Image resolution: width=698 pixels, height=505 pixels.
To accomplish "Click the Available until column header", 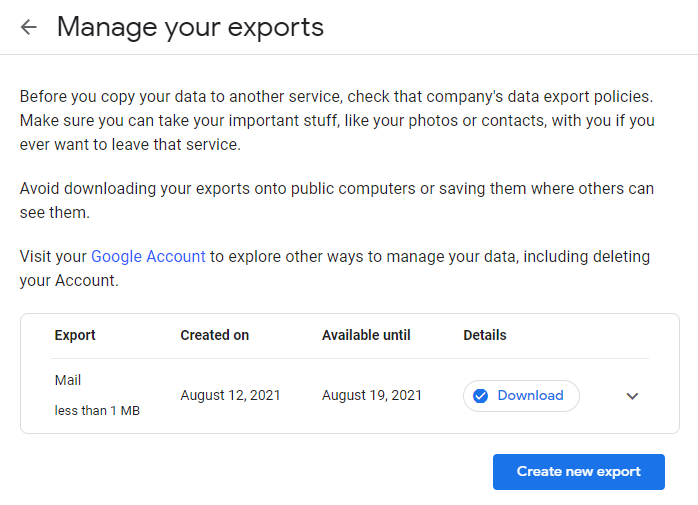I will pyautogui.click(x=366, y=335).
